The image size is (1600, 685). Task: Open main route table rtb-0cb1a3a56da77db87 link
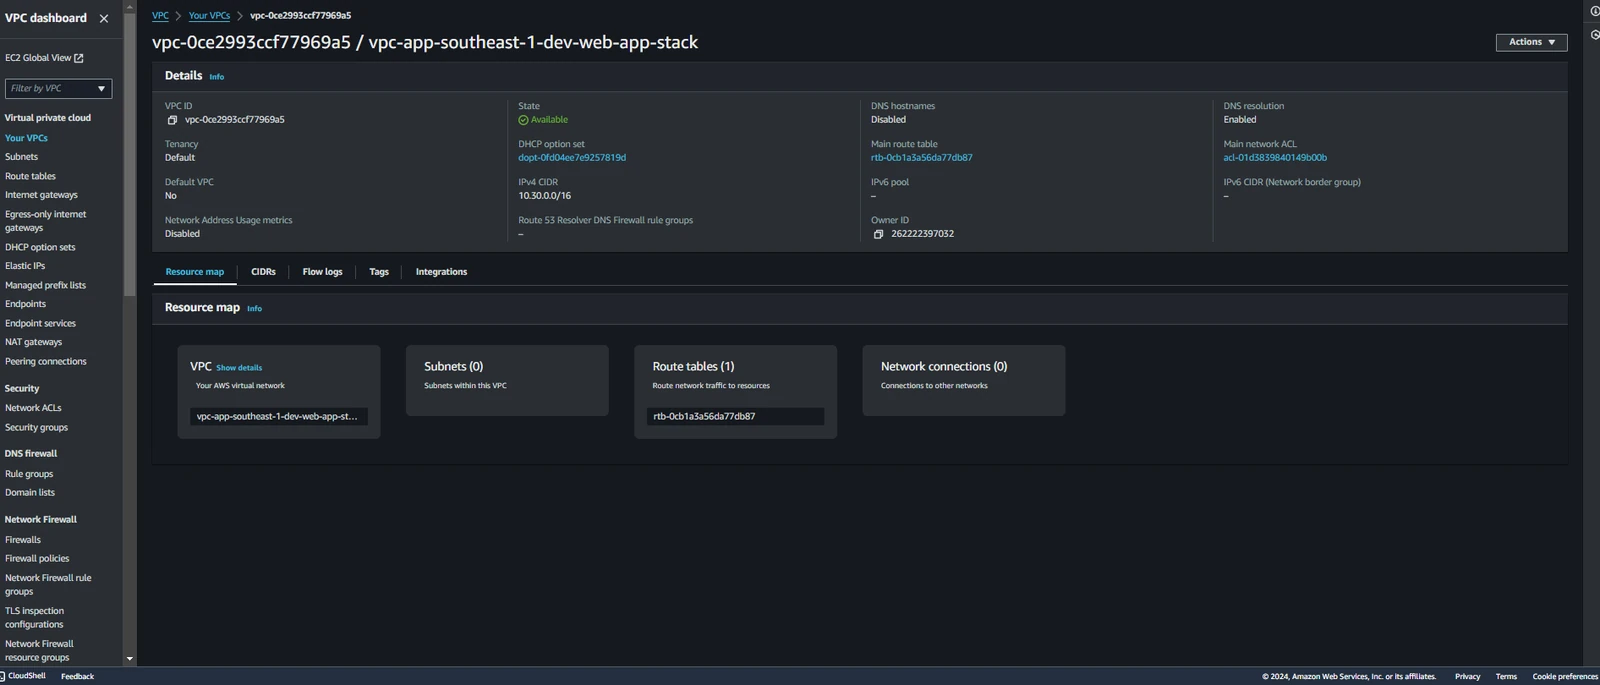[x=922, y=158]
